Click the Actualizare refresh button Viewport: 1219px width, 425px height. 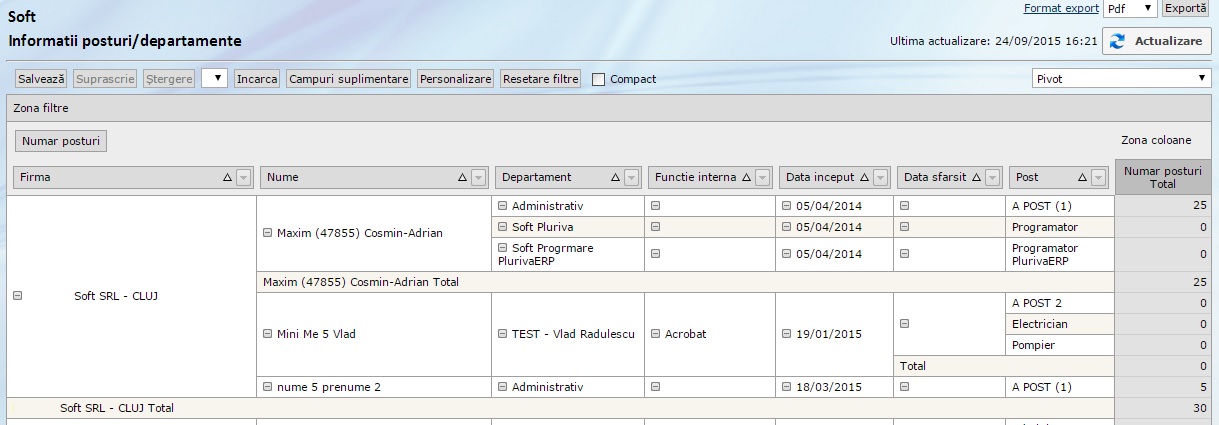(x=1157, y=42)
